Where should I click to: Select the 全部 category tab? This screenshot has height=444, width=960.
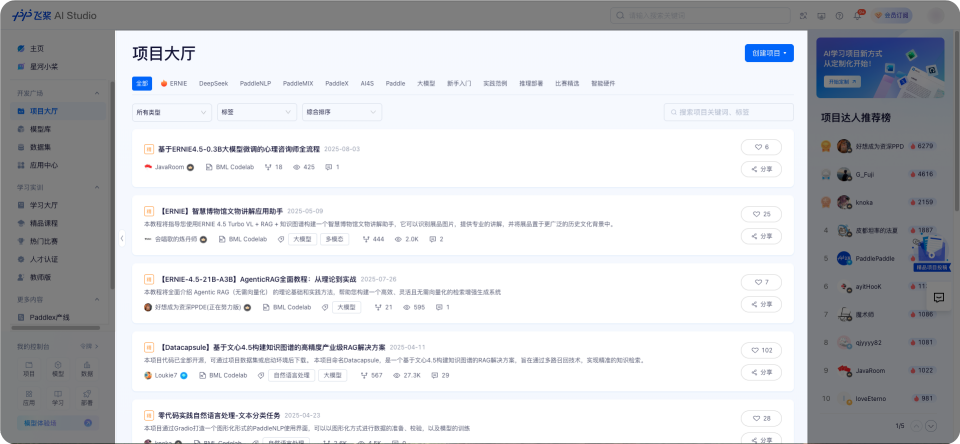(142, 83)
